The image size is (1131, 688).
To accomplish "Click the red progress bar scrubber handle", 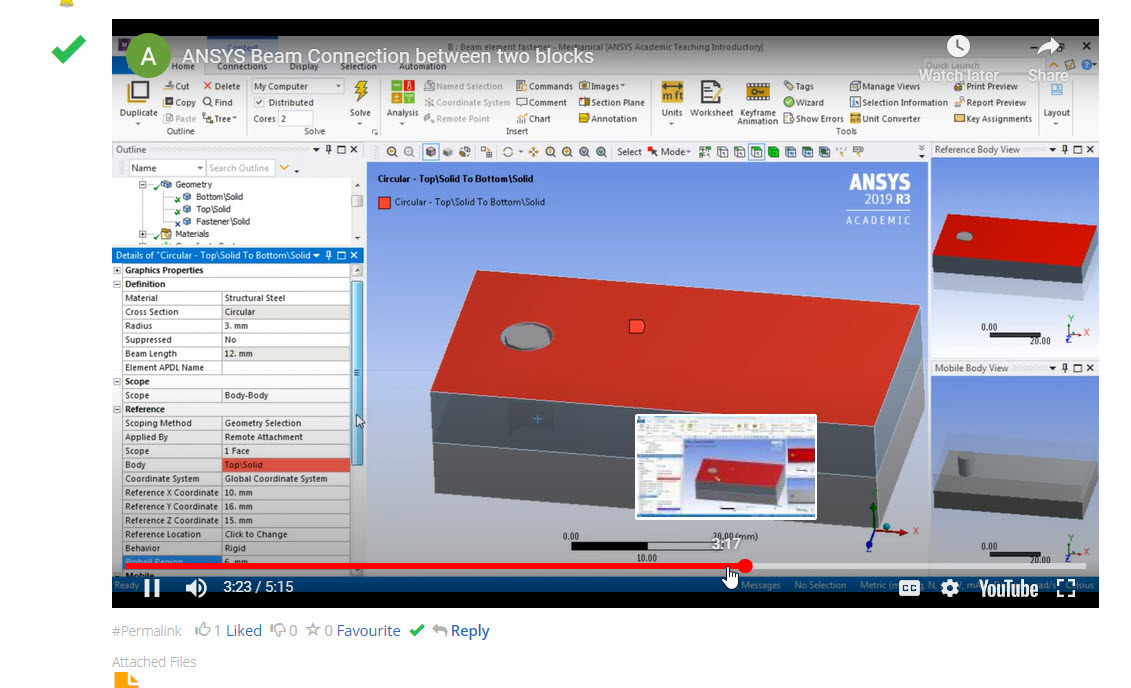I will point(745,566).
